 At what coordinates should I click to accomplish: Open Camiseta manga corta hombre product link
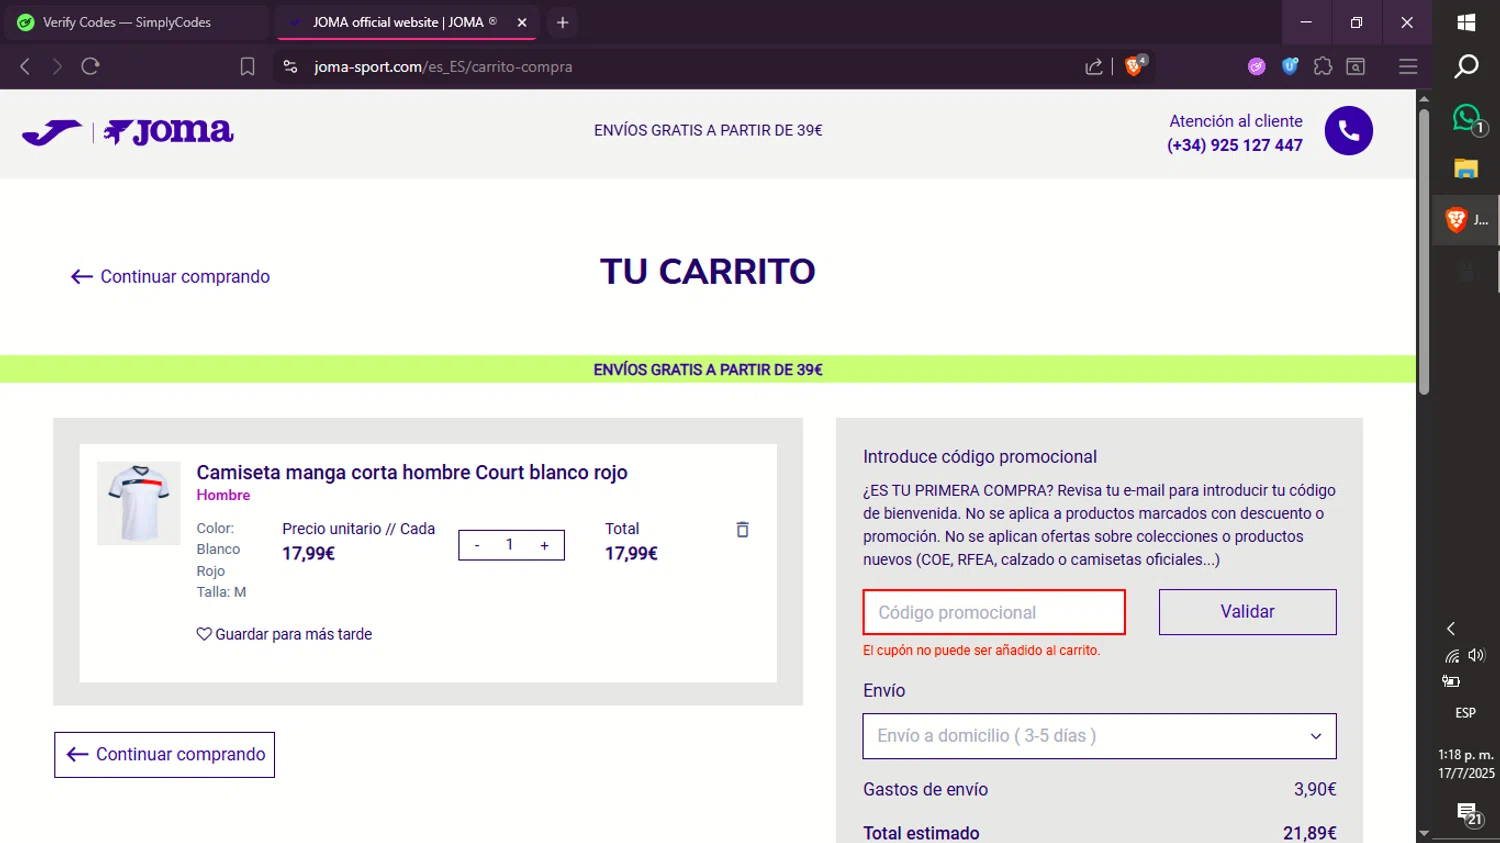(412, 472)
